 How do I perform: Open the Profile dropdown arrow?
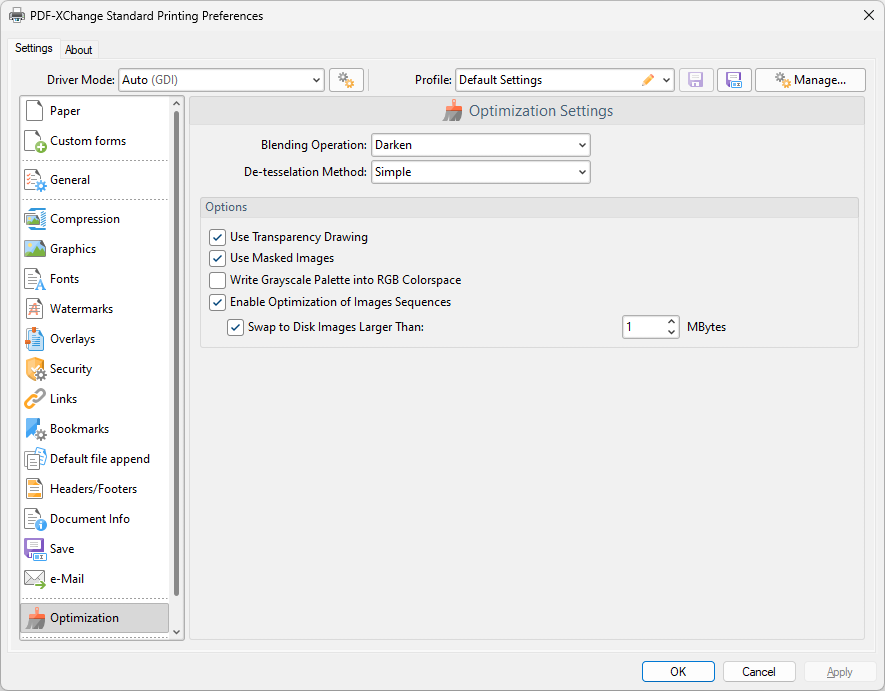coord(666,80)
